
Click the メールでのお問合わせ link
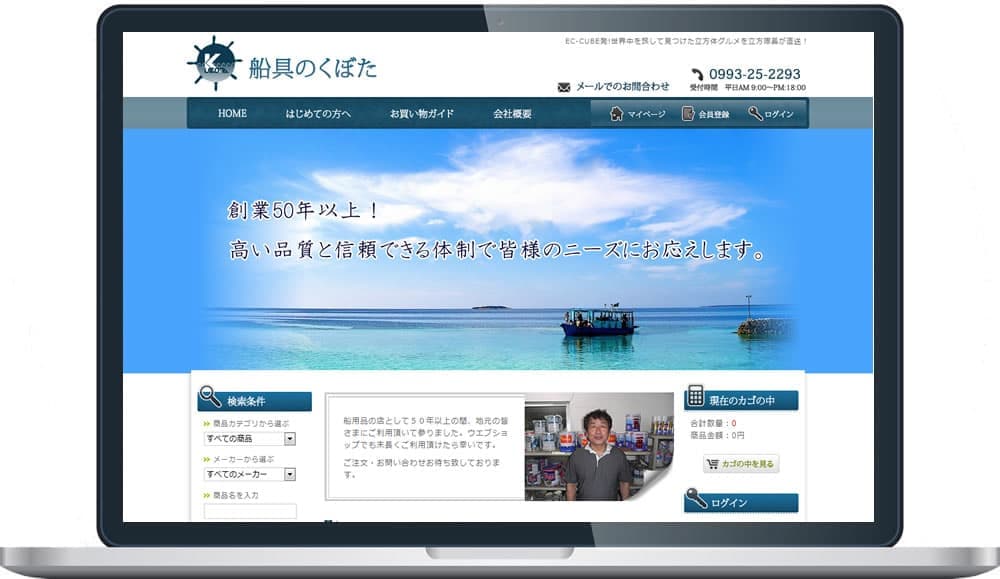tap(622, 87)
